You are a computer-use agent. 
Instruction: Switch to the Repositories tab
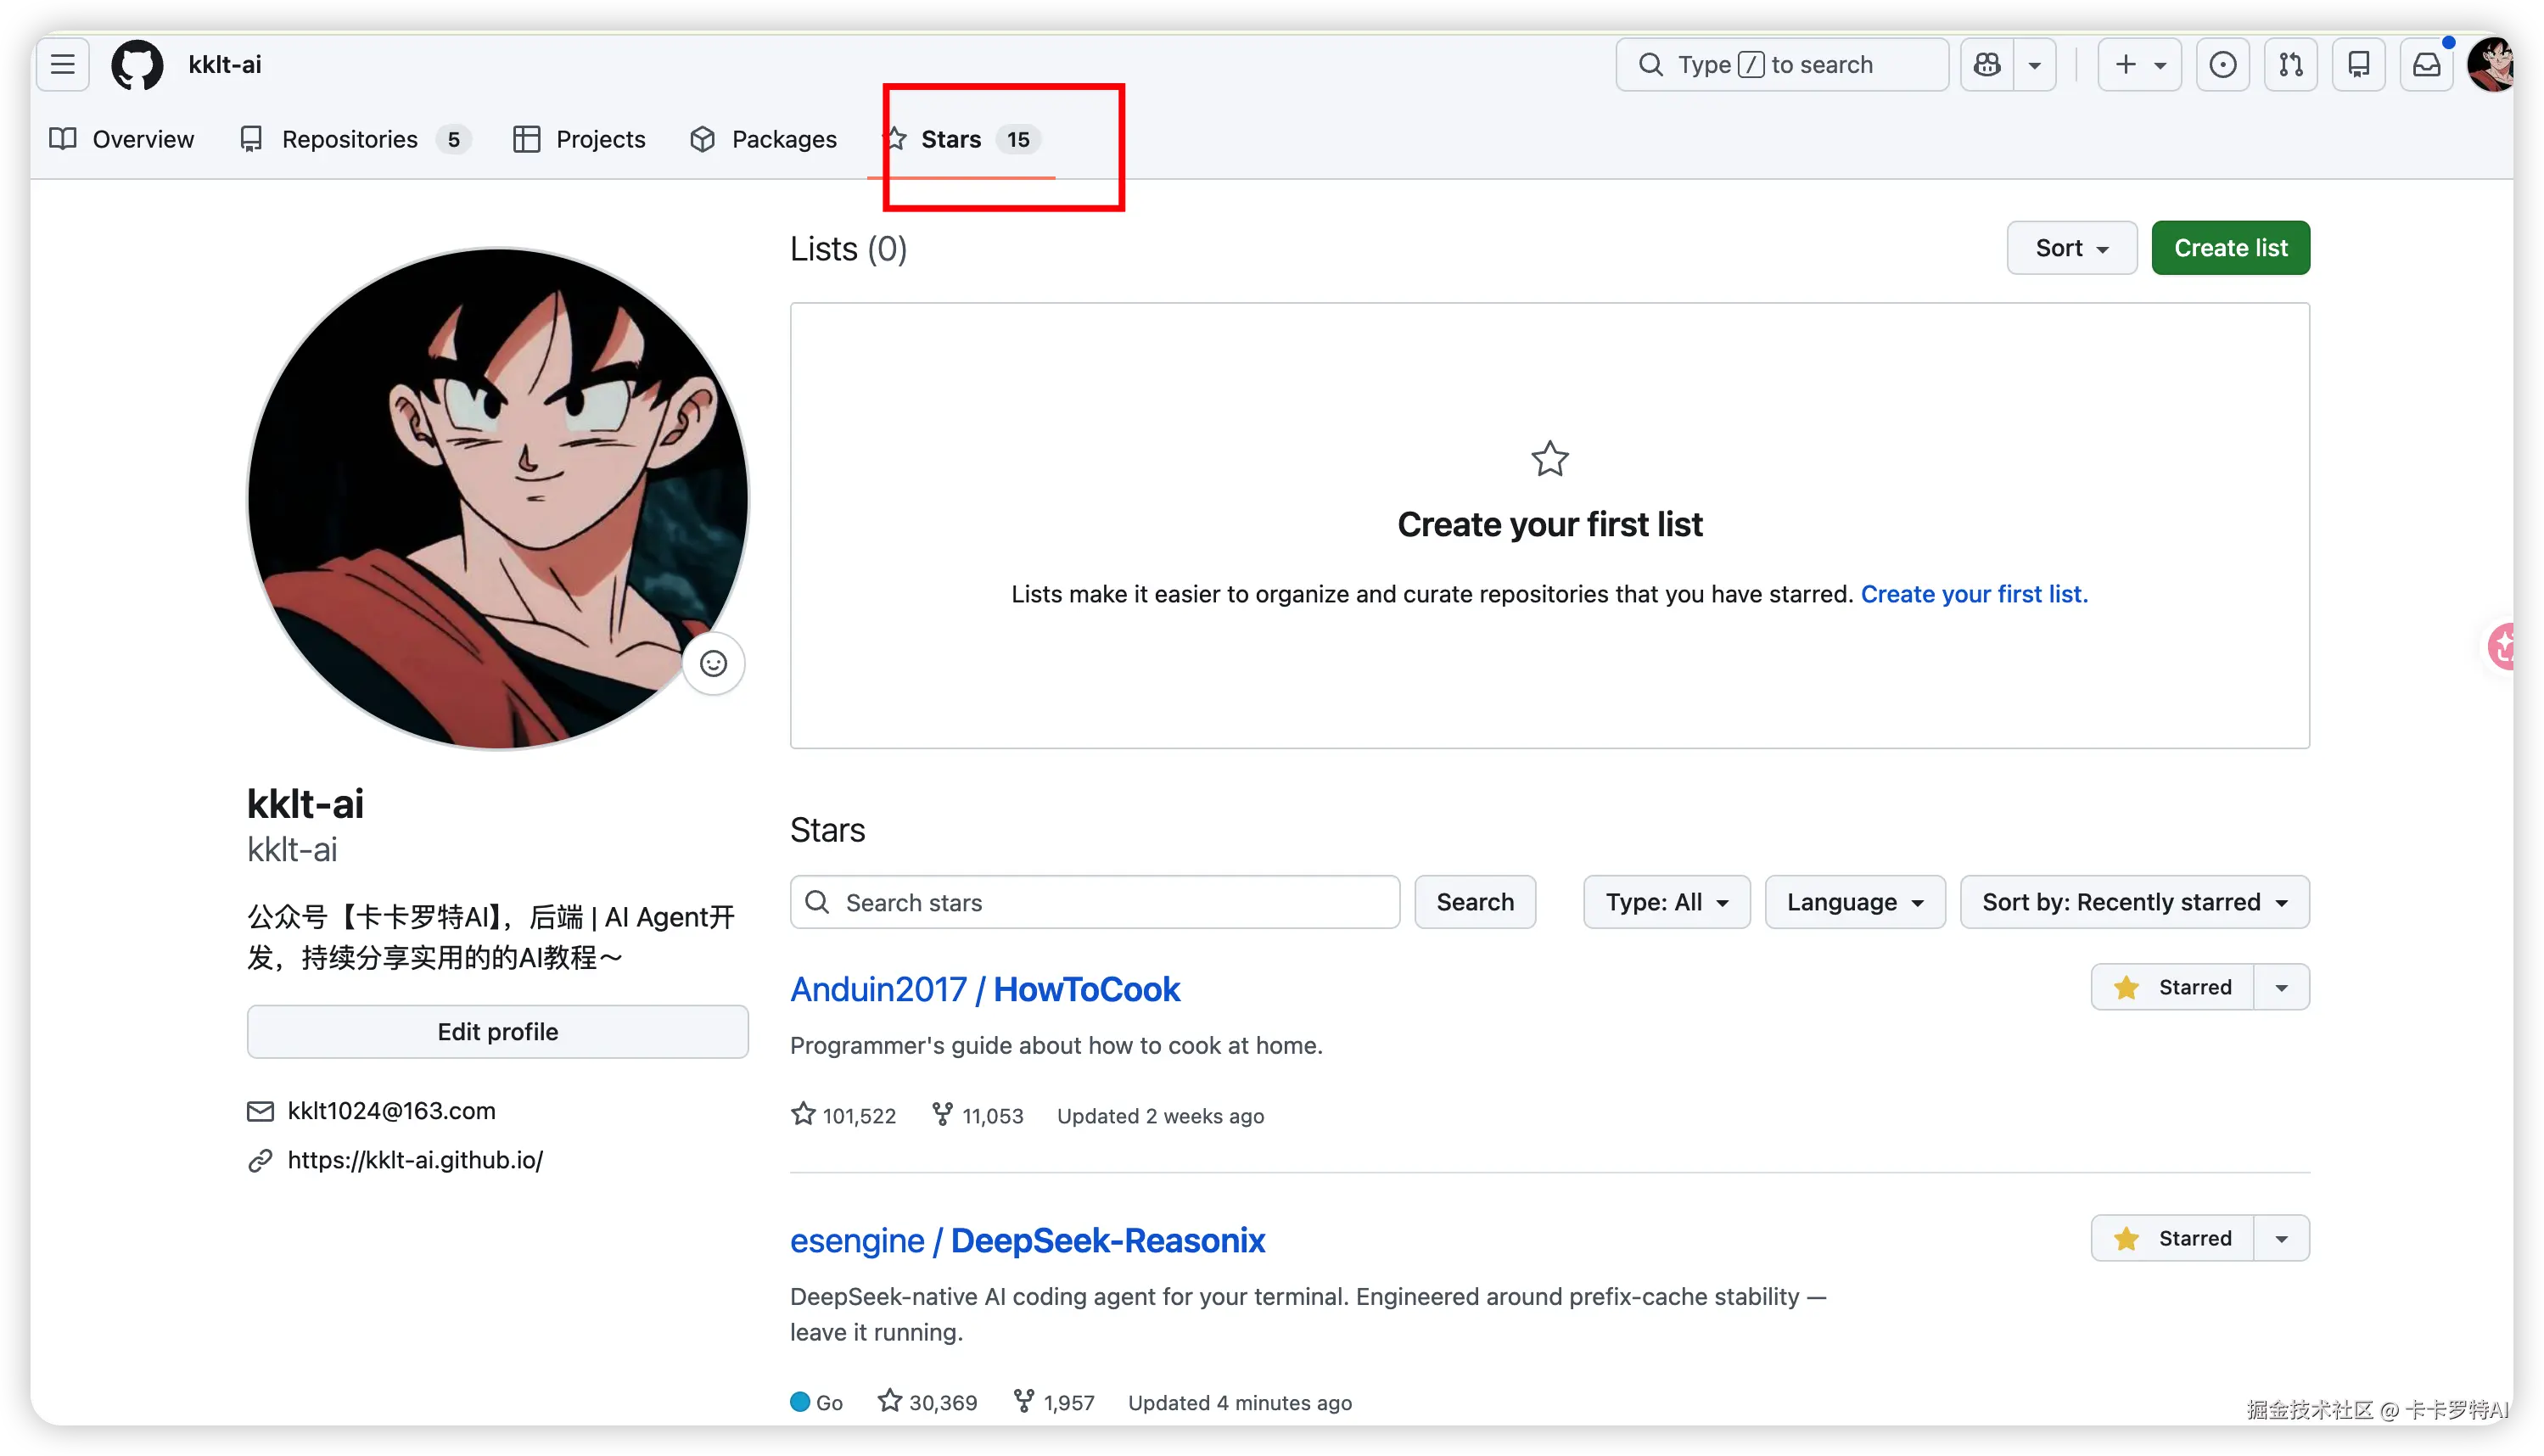click(355, 139)
